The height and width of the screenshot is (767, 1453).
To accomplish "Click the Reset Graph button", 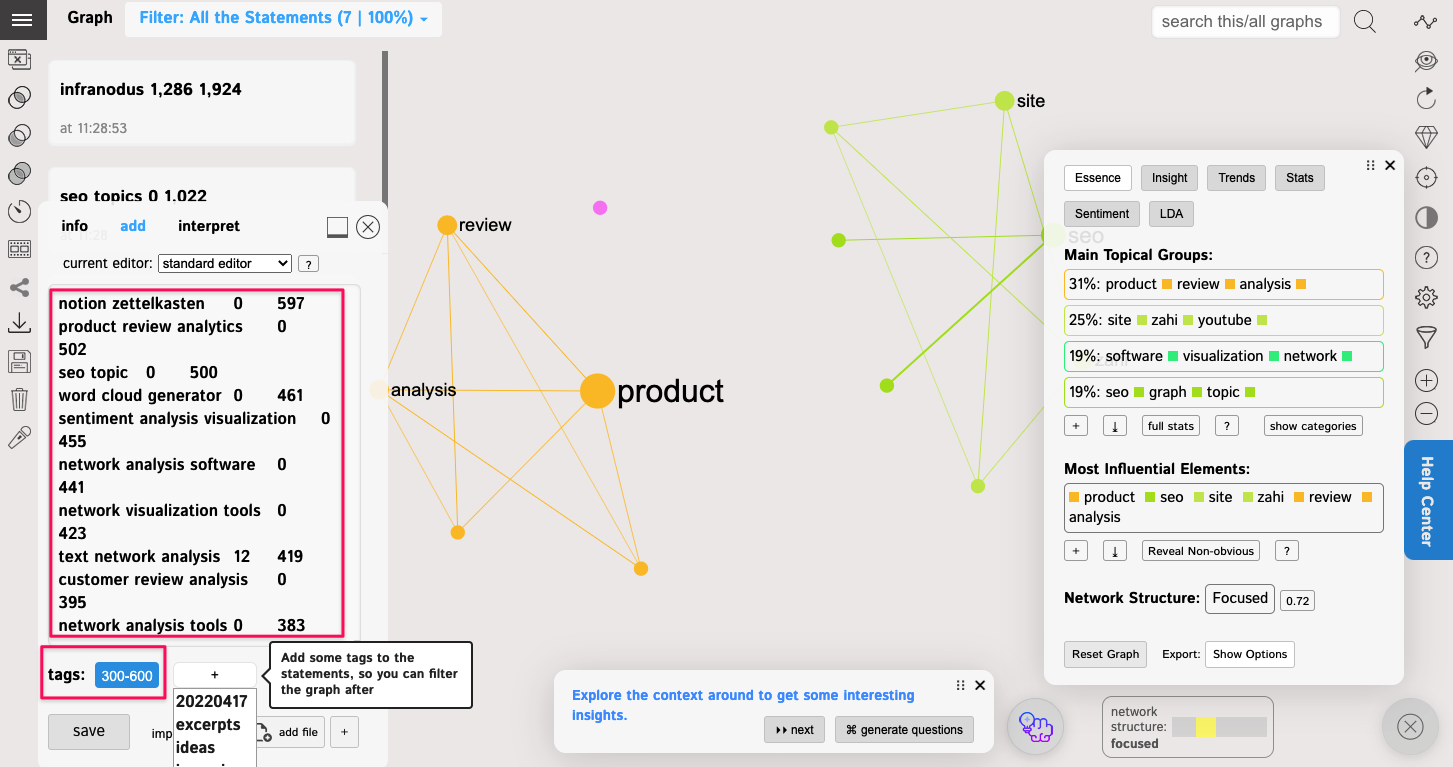I will point(1105,654).
